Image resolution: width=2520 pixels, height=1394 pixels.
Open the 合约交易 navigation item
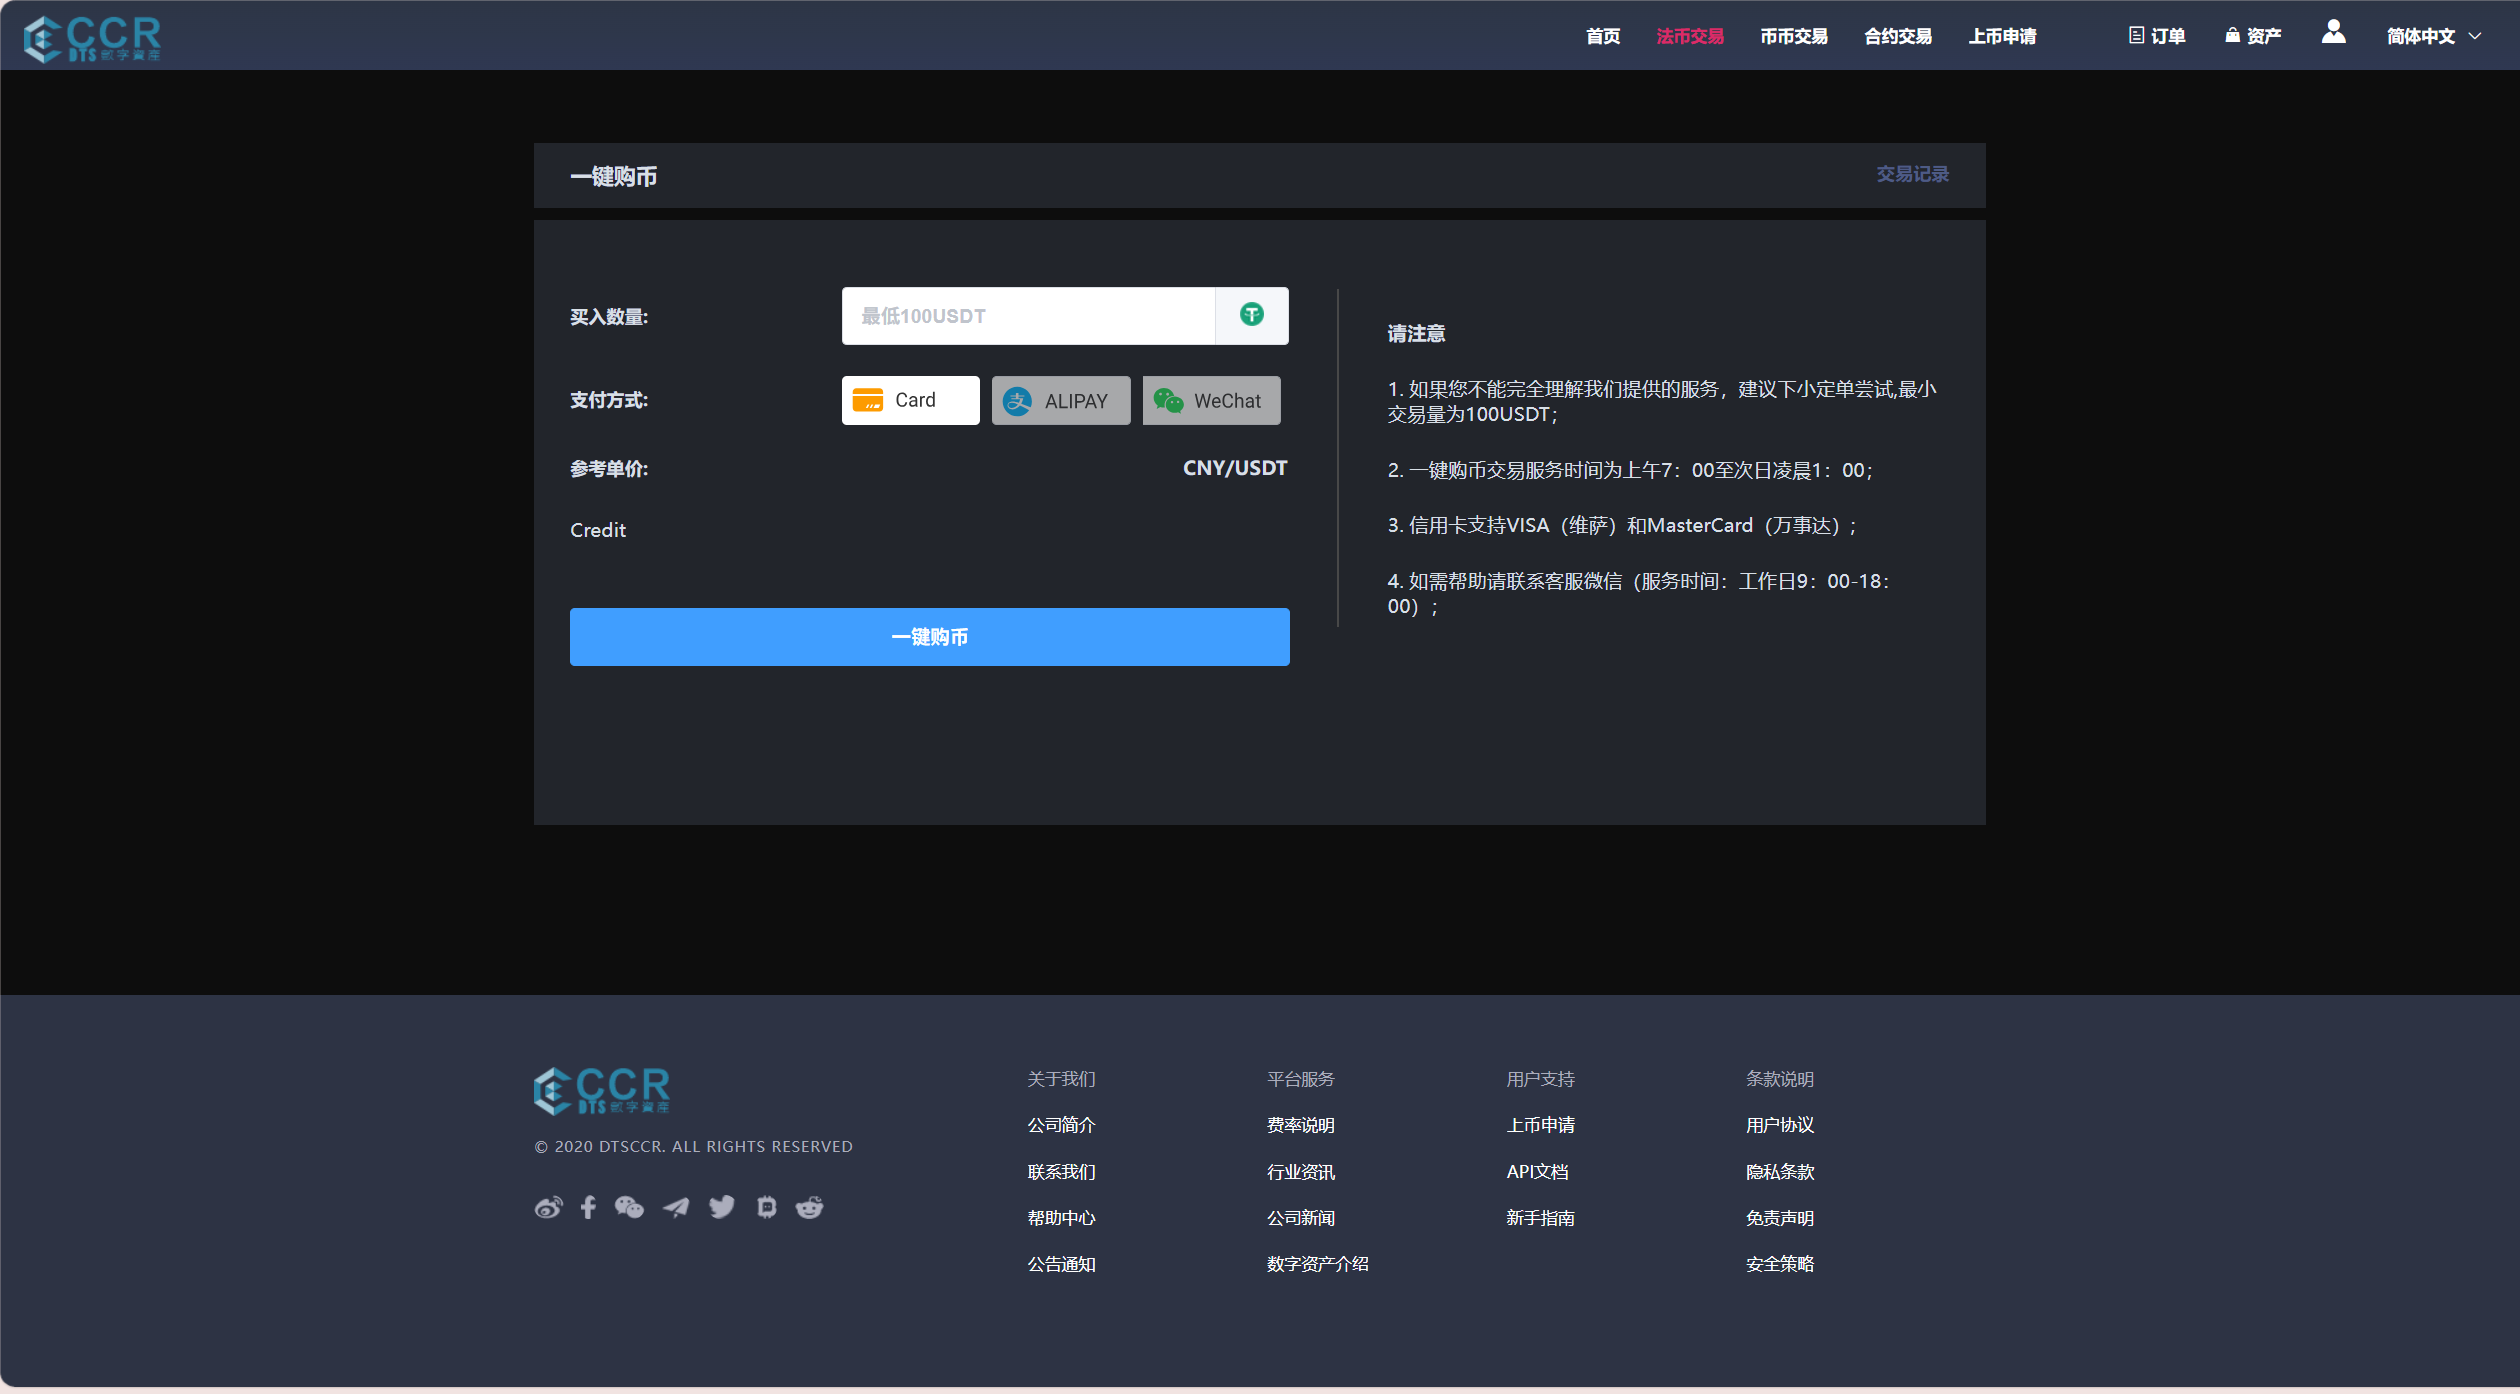coord(1897,37)
